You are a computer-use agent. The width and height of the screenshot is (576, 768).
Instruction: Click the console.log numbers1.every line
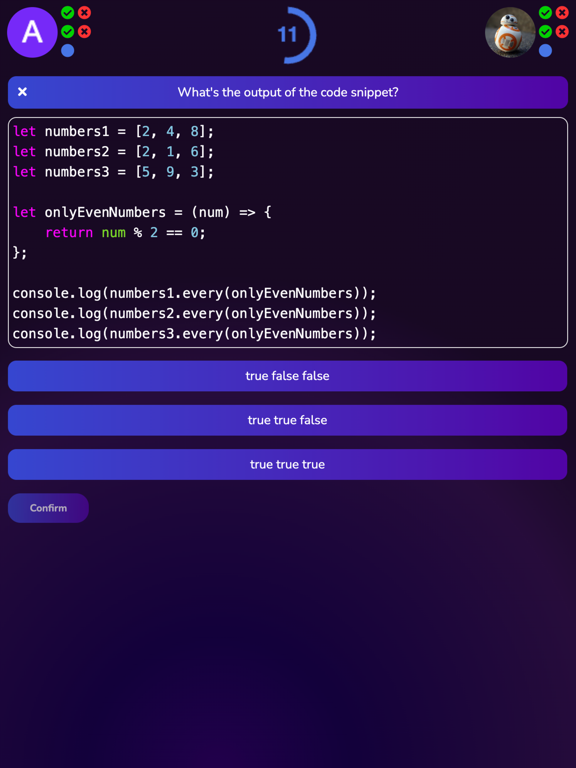click(x=194, y=293)
